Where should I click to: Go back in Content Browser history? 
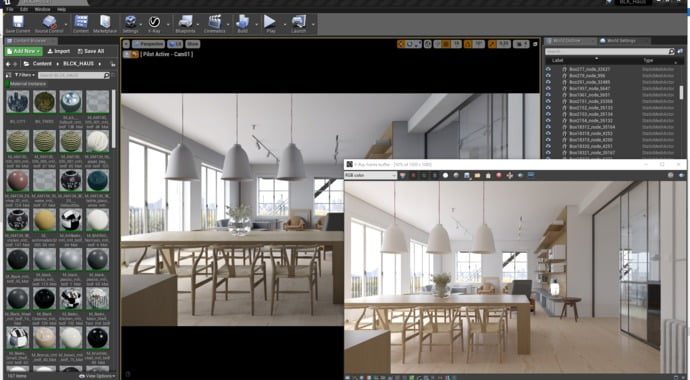(x=8, y=64)
